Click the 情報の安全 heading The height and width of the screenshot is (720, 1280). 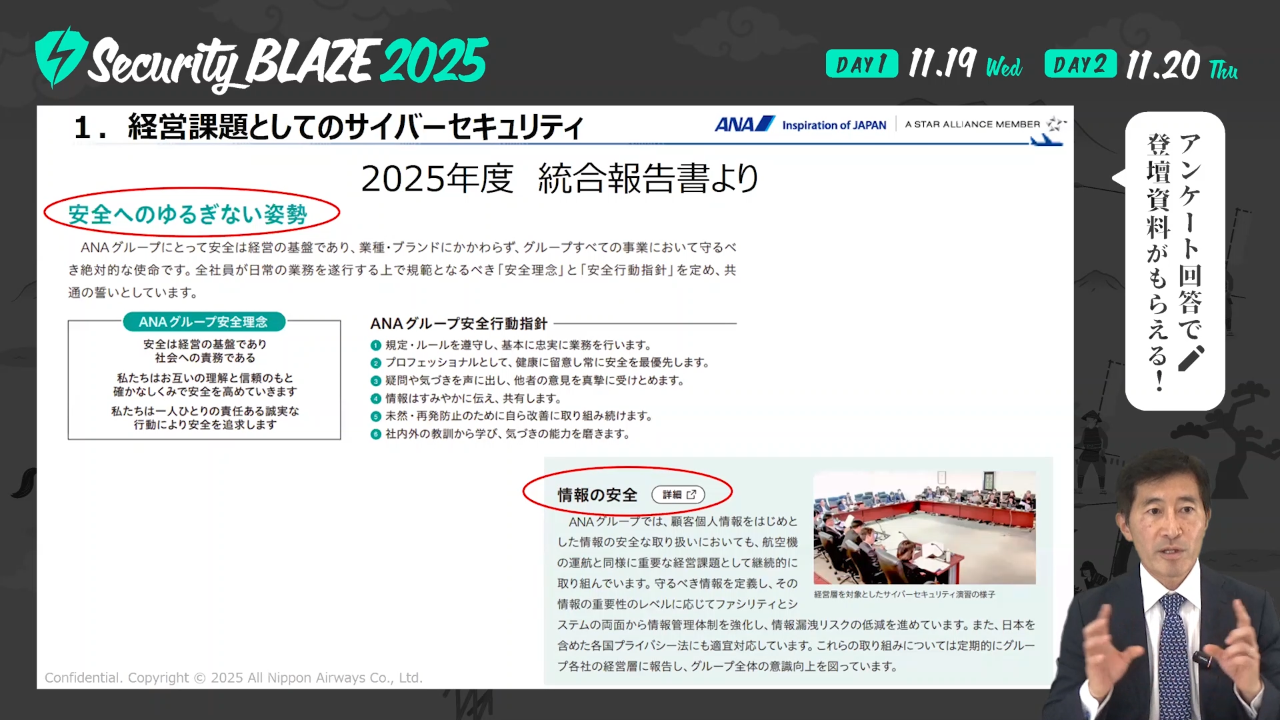coord(597,495)
